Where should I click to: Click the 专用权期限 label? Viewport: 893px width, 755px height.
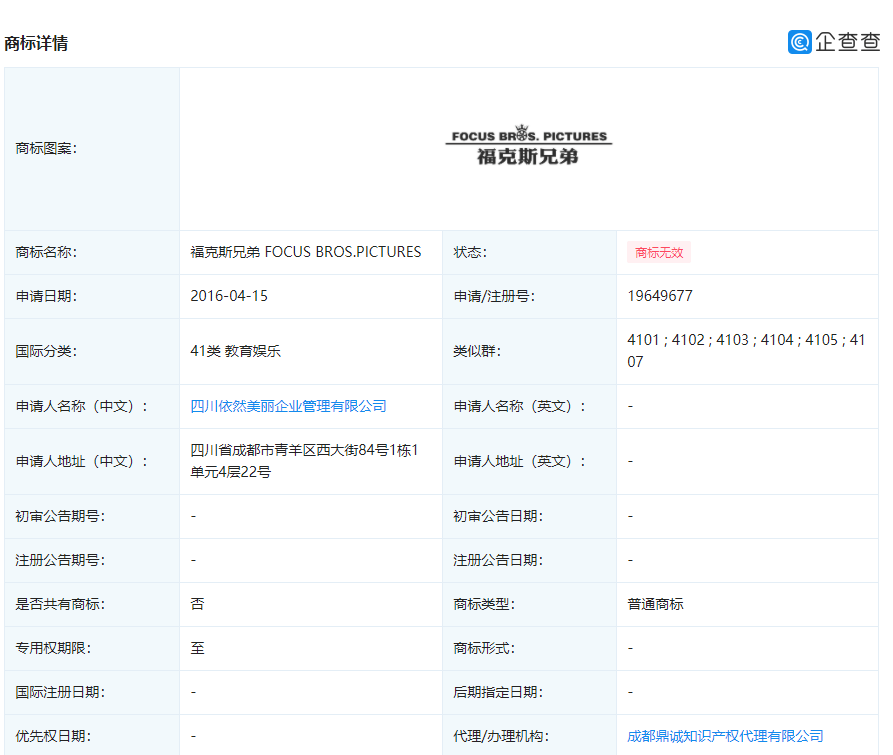pyautogui.click(x=53, y=648)
